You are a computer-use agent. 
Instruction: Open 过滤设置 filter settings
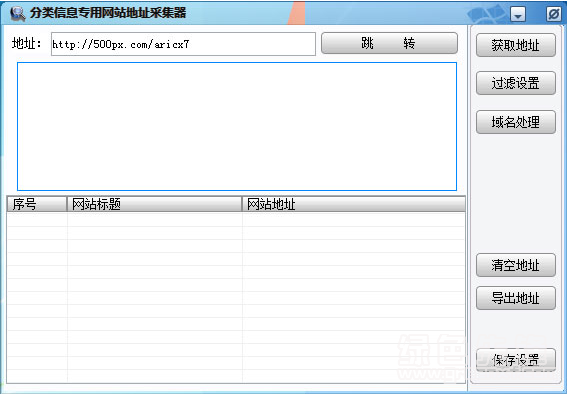click(516, 83)
